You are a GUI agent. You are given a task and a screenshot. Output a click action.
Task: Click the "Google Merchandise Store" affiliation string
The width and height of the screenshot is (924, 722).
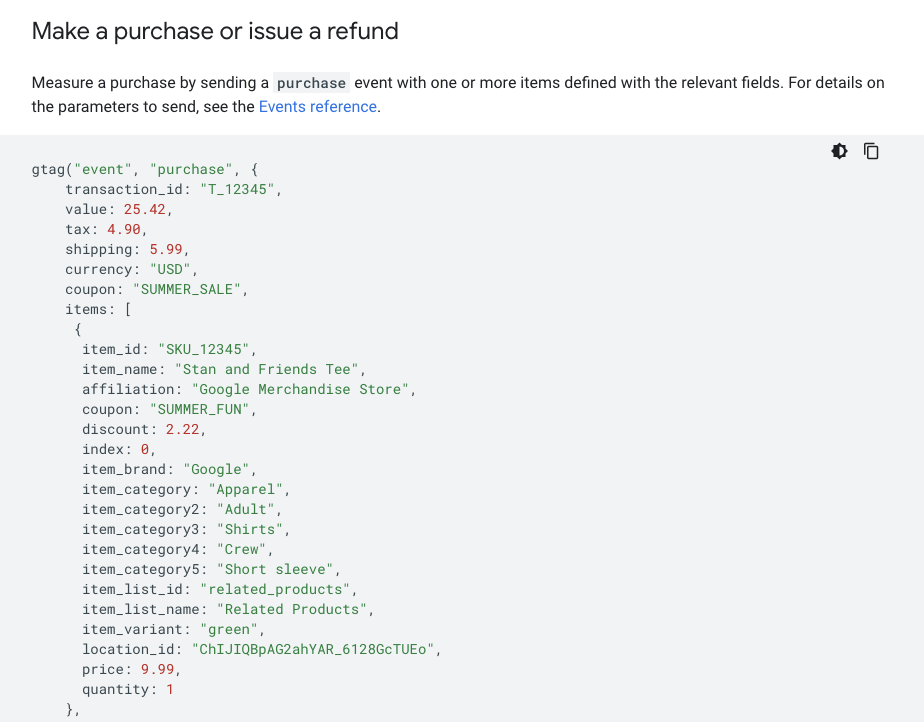pos(300,389)
